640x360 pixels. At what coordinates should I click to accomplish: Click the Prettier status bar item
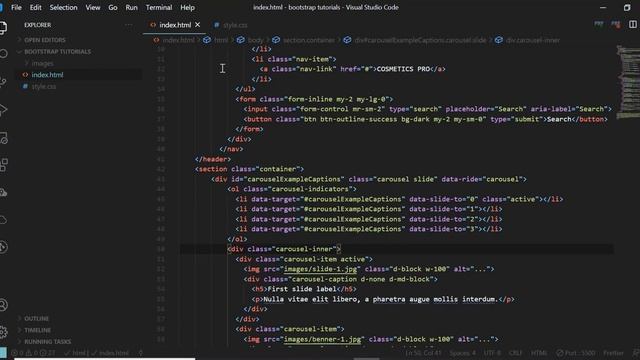(x=613, y=353)
